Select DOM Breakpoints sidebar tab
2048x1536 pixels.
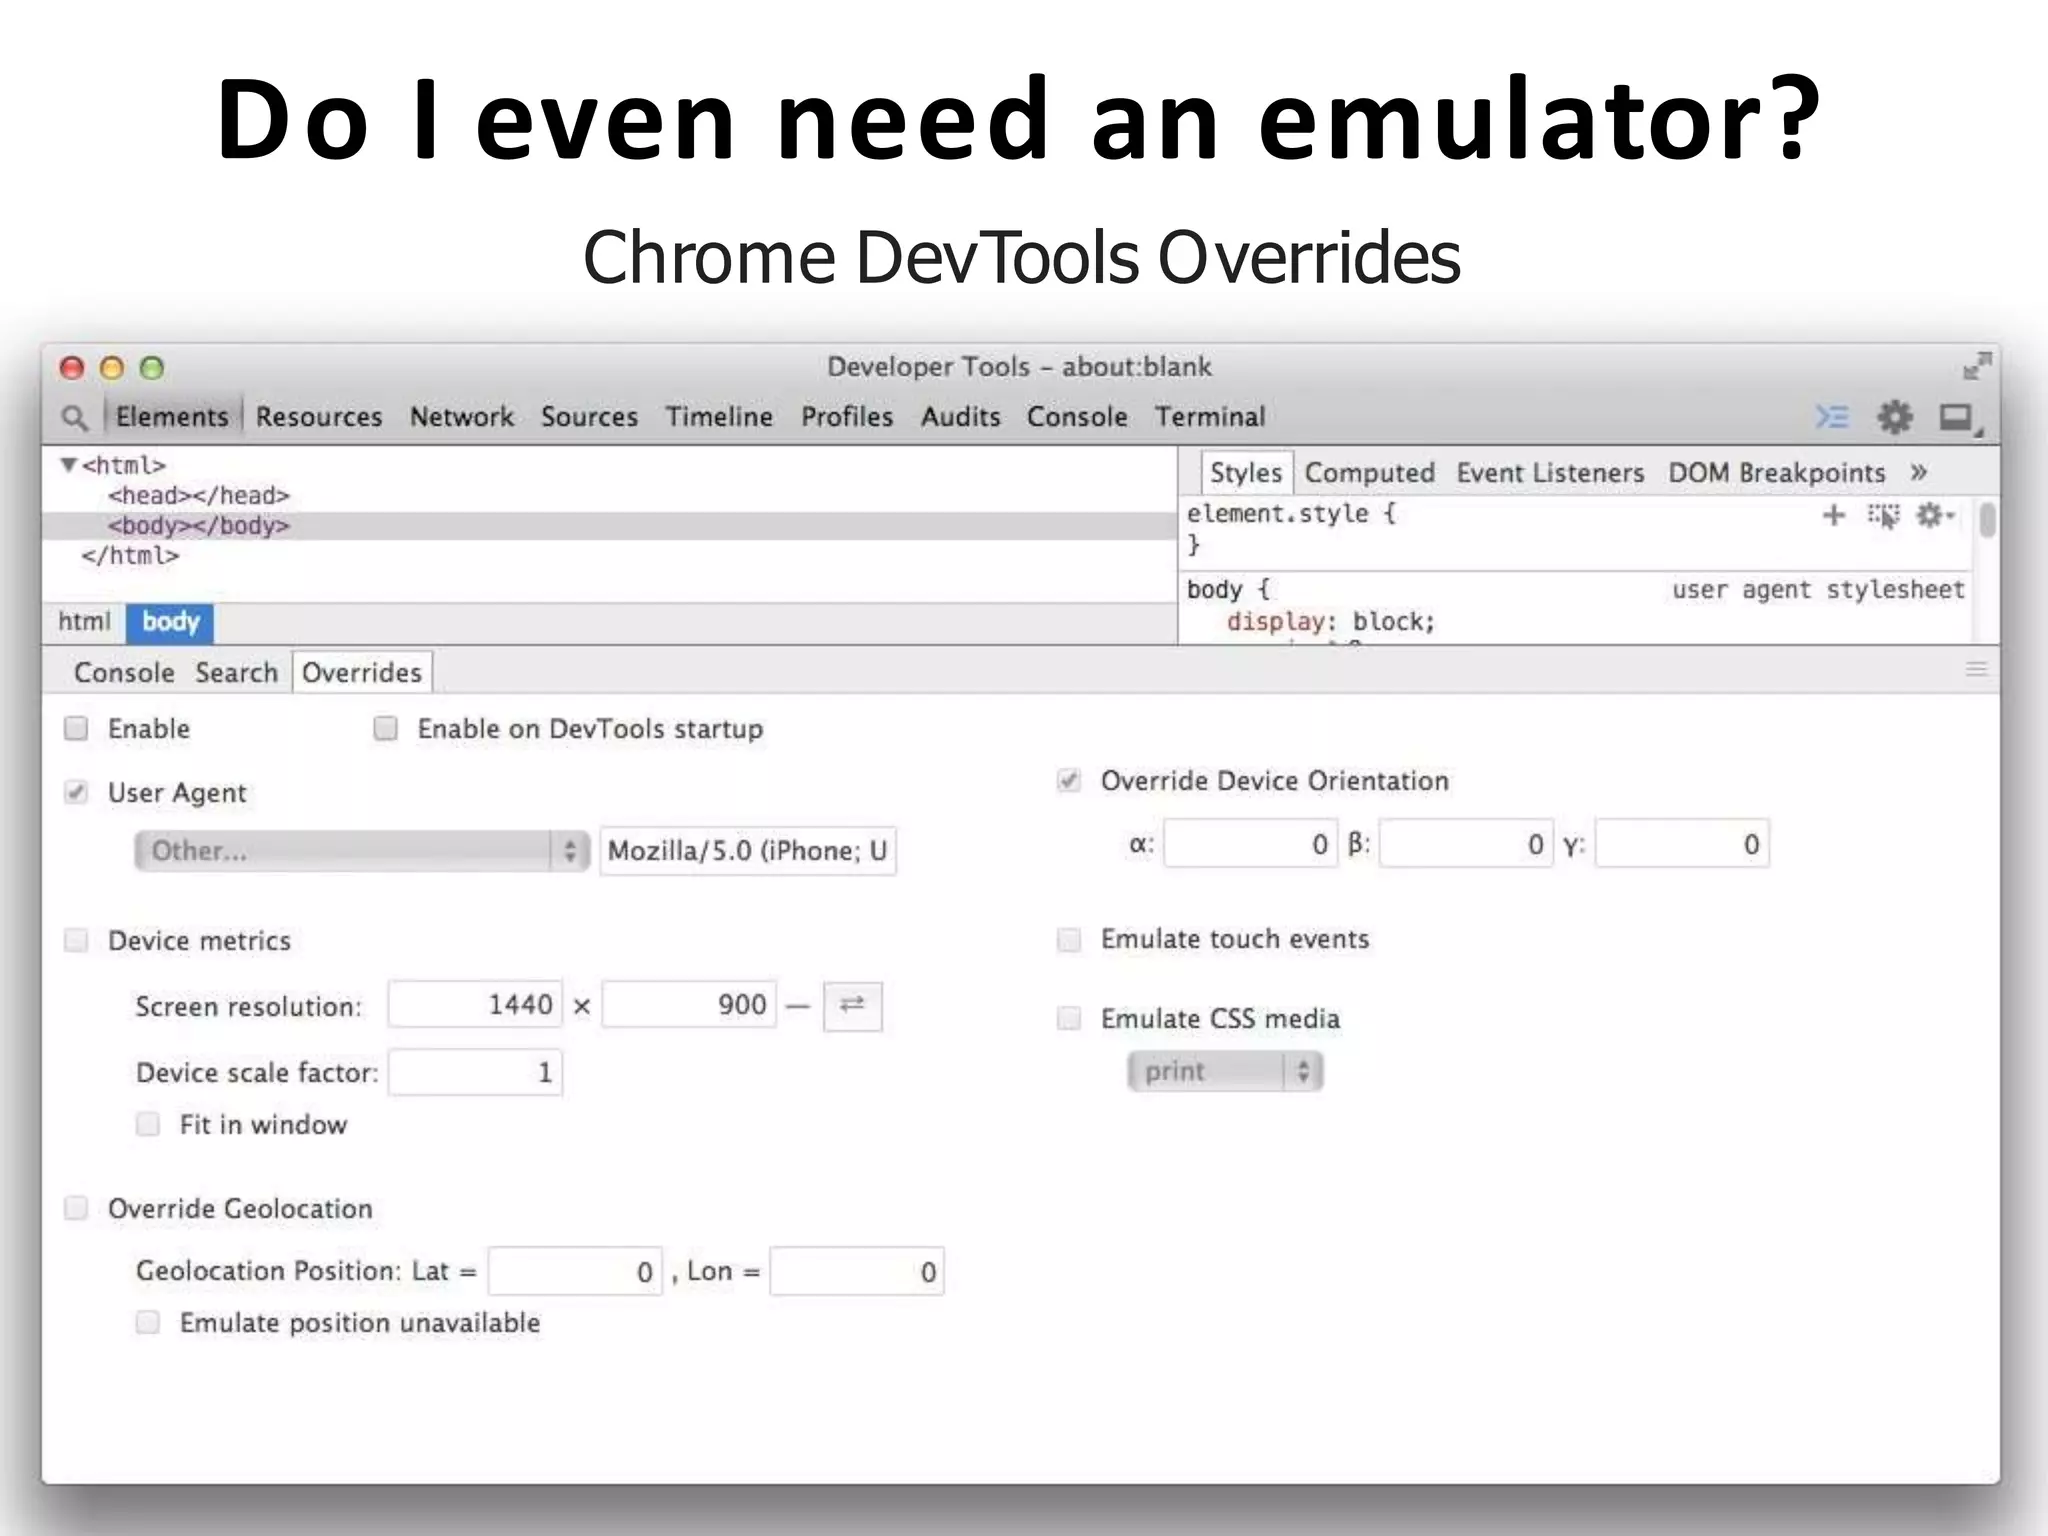(x=1776, y=472)
